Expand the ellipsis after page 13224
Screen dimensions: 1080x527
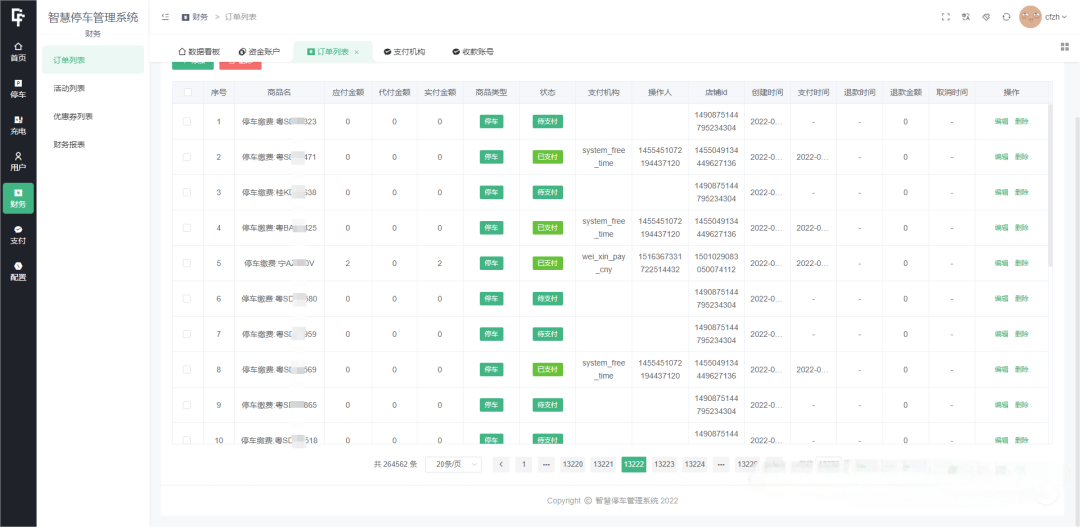coord(721,464)
